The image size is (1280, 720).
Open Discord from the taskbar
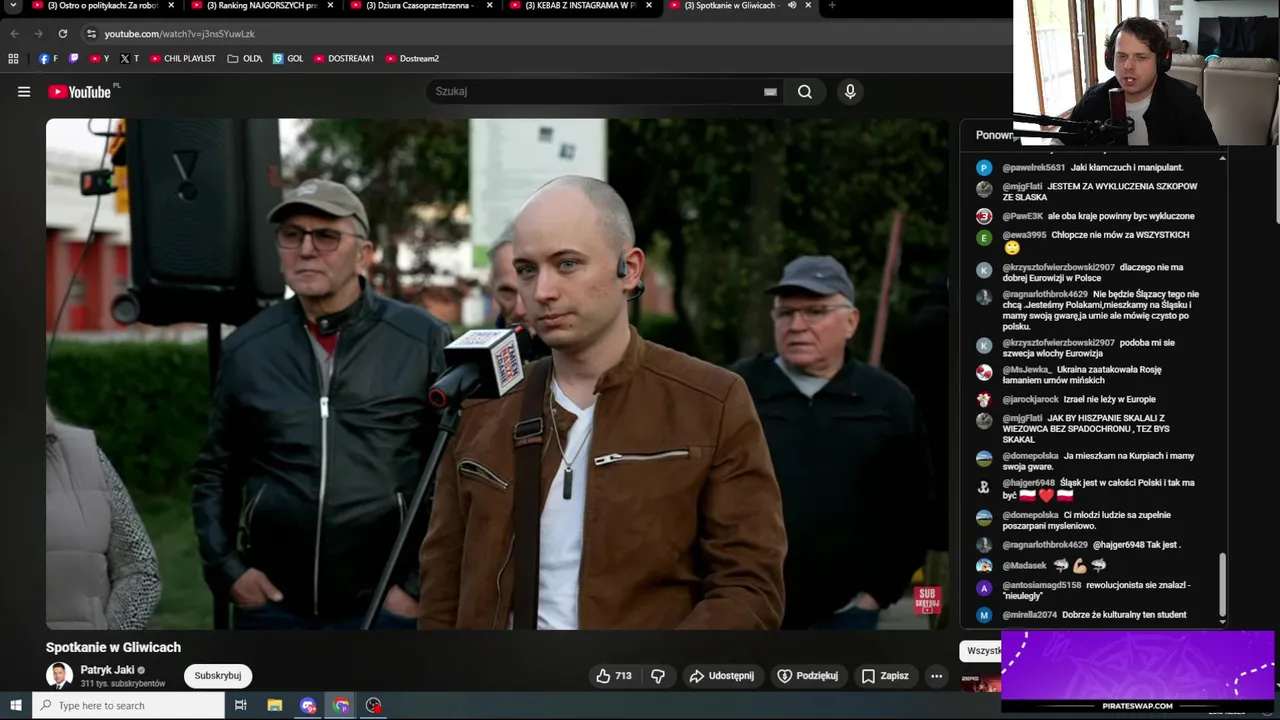pyautogui.click(x=308, y=705)
